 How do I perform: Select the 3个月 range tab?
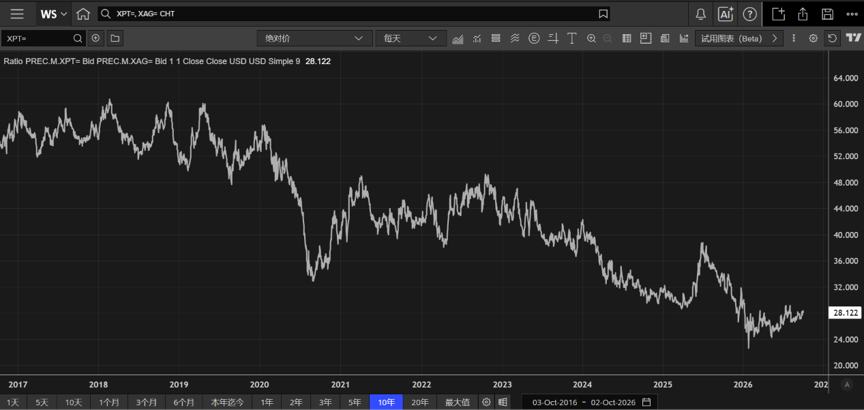(147, 402)
